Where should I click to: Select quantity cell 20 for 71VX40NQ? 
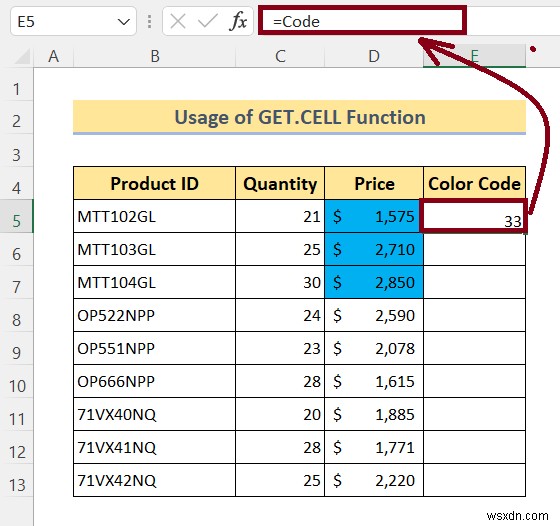[280, 414]
